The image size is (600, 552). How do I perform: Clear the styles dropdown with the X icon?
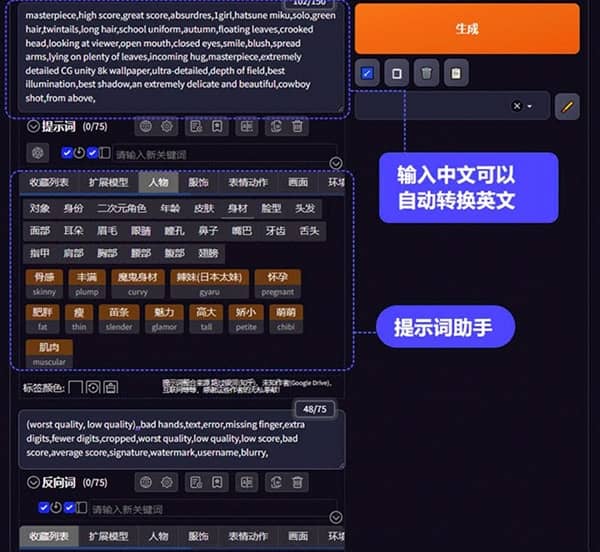516,106
